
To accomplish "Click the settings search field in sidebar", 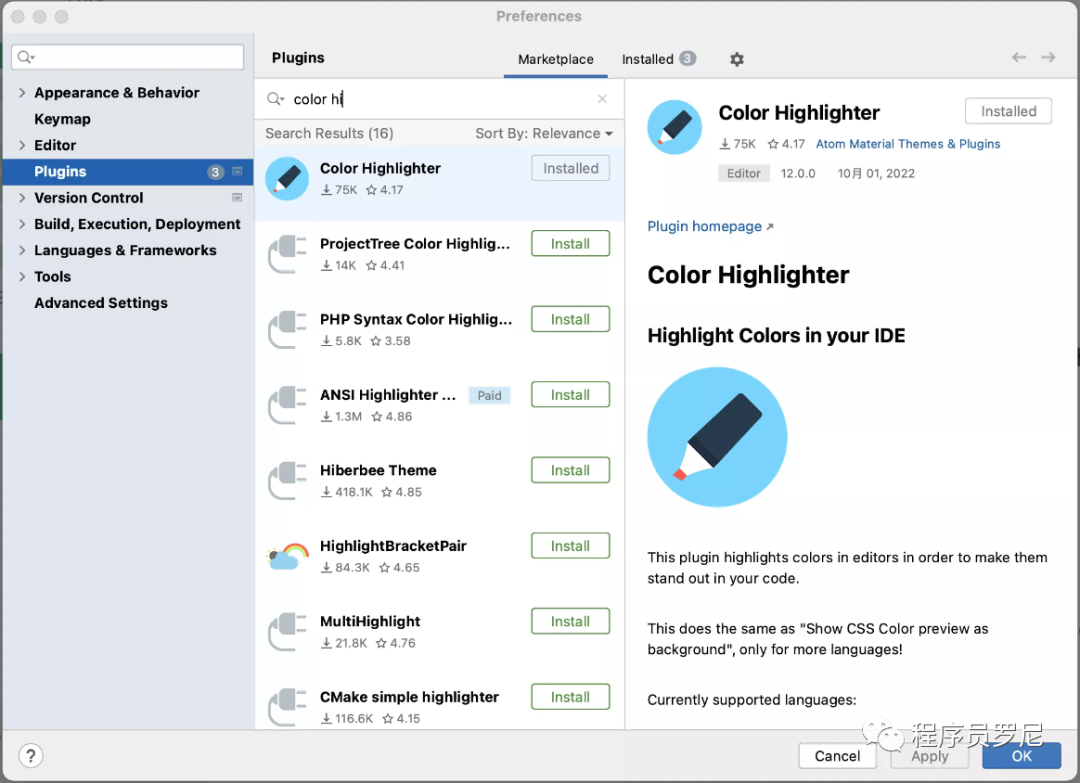I will point(127,57).
